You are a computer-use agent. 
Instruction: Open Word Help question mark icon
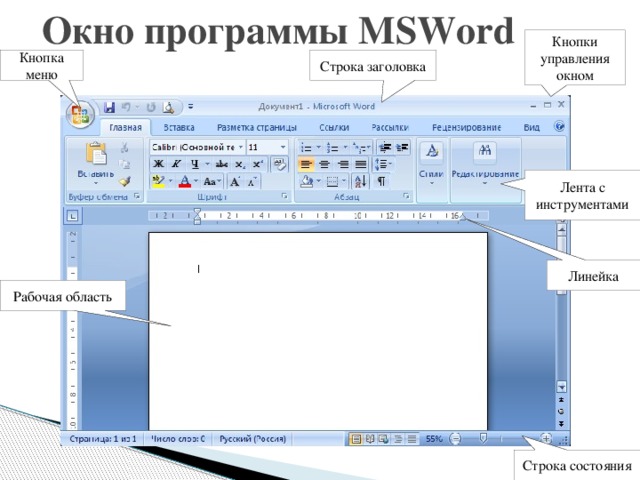pyautogui.click(x=559, y=126)
